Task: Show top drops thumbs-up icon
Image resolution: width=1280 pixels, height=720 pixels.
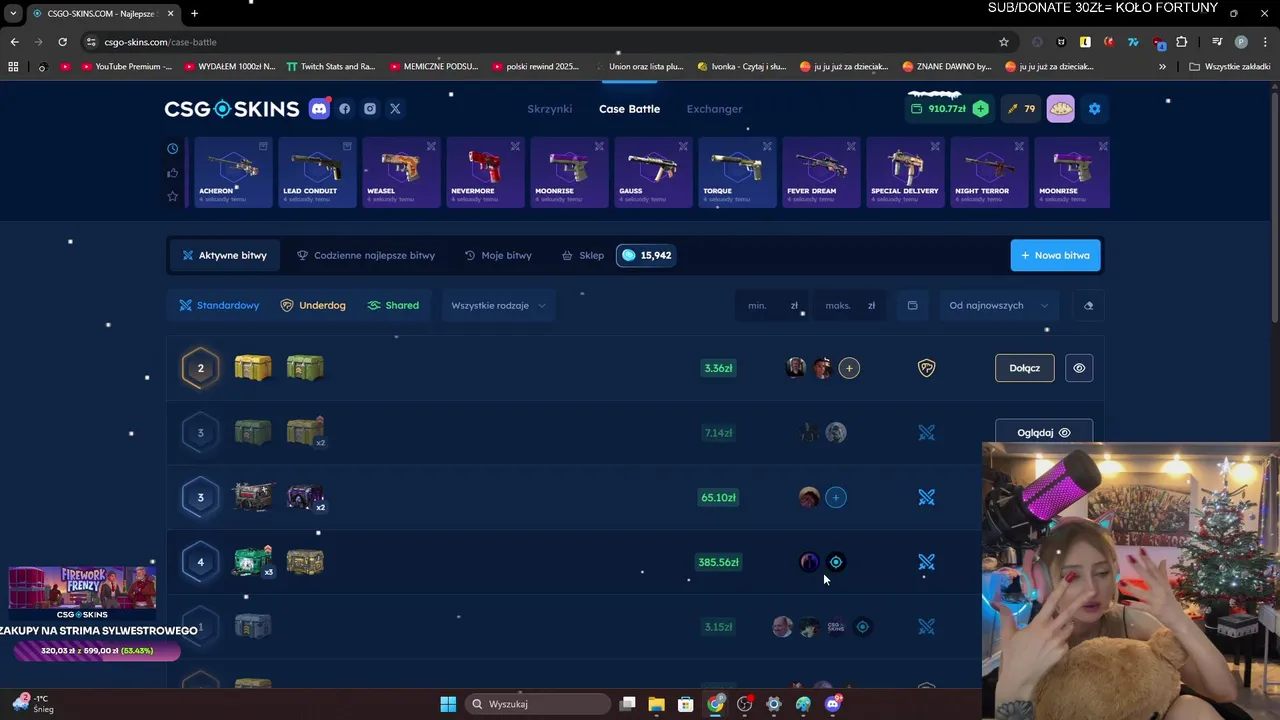Action: tap(172, 173)
